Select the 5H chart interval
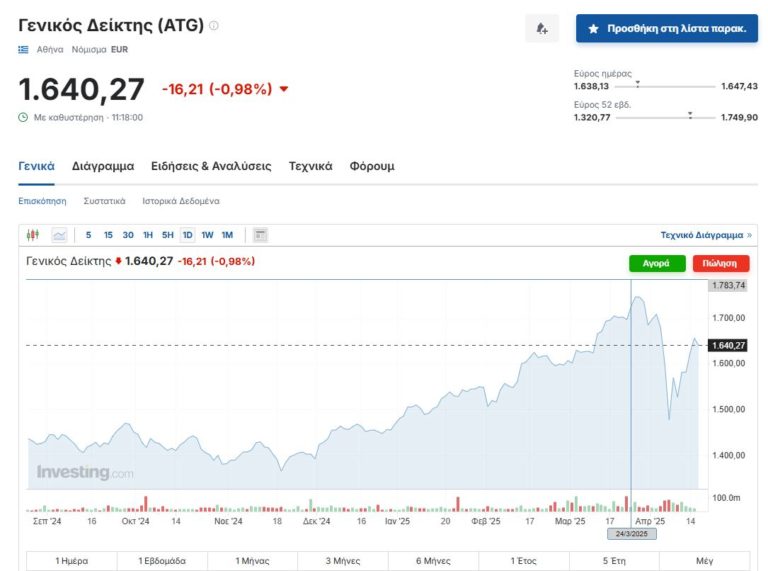 click(167, 235)
